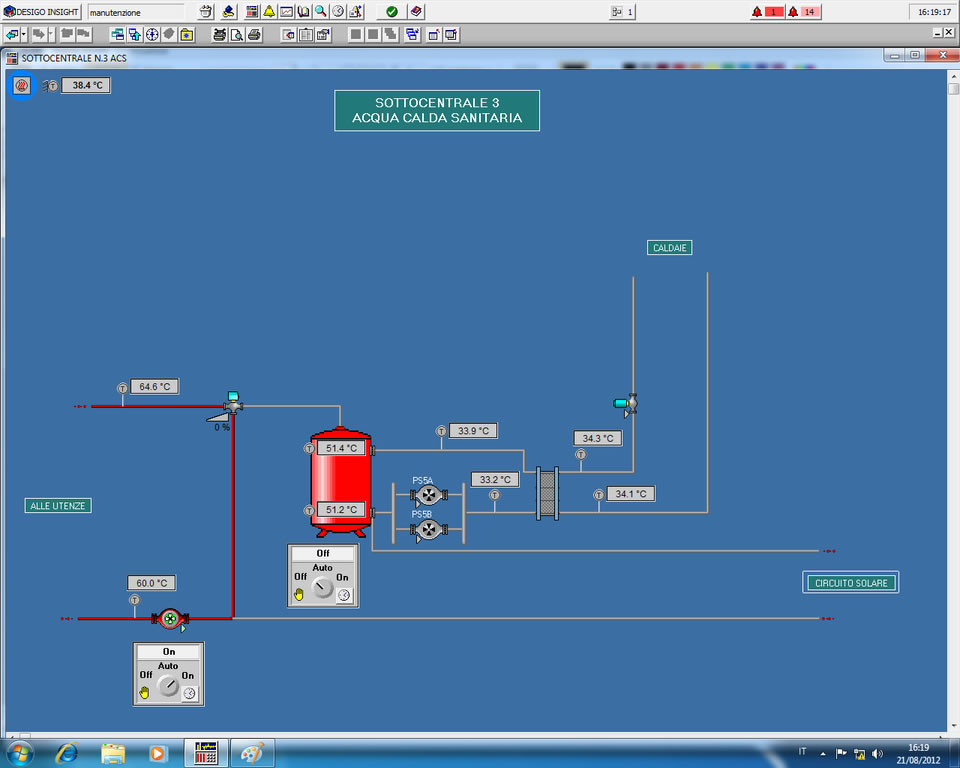Go to the ALLE UTENZE page
The image size is (960, 768).
tap(58, 505)
